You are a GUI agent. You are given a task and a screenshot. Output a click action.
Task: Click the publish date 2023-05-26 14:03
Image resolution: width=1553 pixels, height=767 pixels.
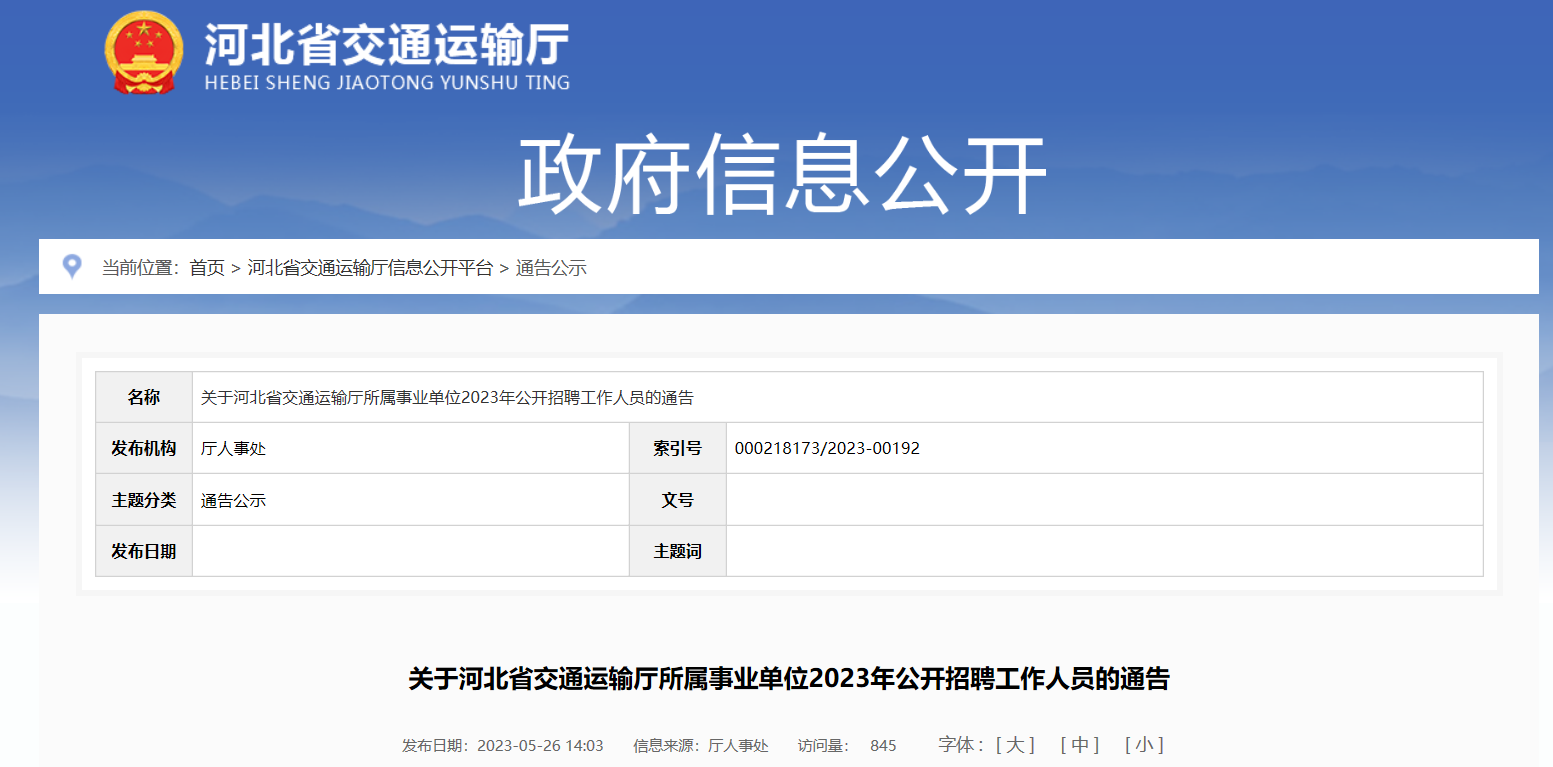click(540, 746)
